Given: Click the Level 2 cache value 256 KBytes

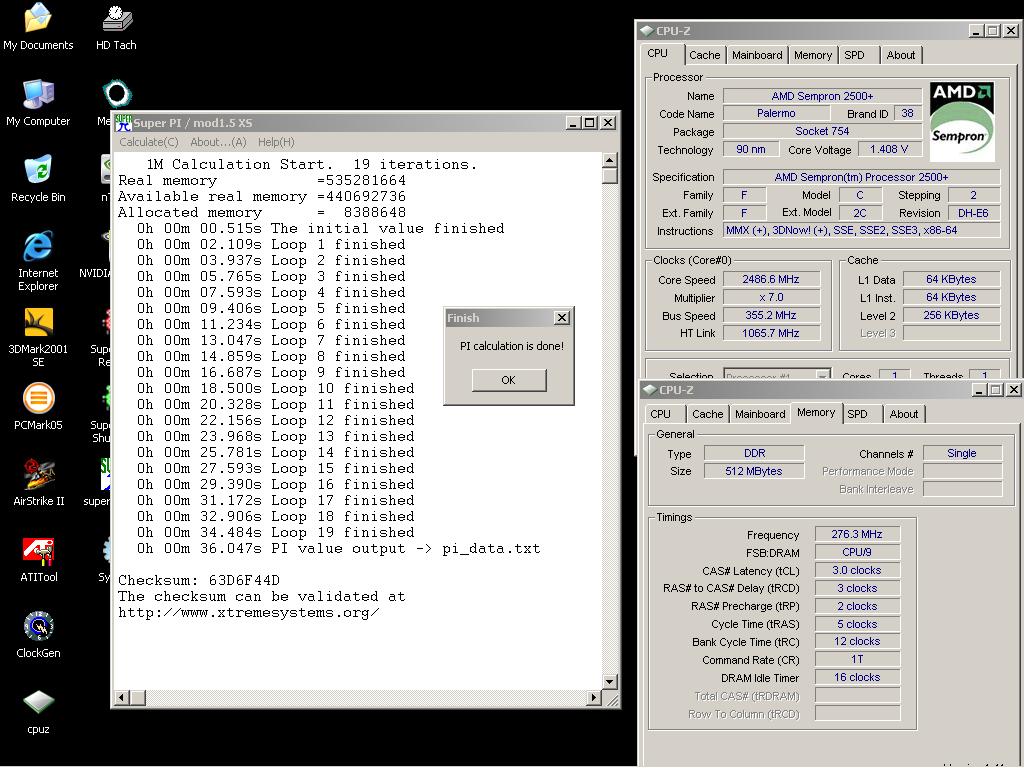Looking at the screenshot, I should [952, 315].
